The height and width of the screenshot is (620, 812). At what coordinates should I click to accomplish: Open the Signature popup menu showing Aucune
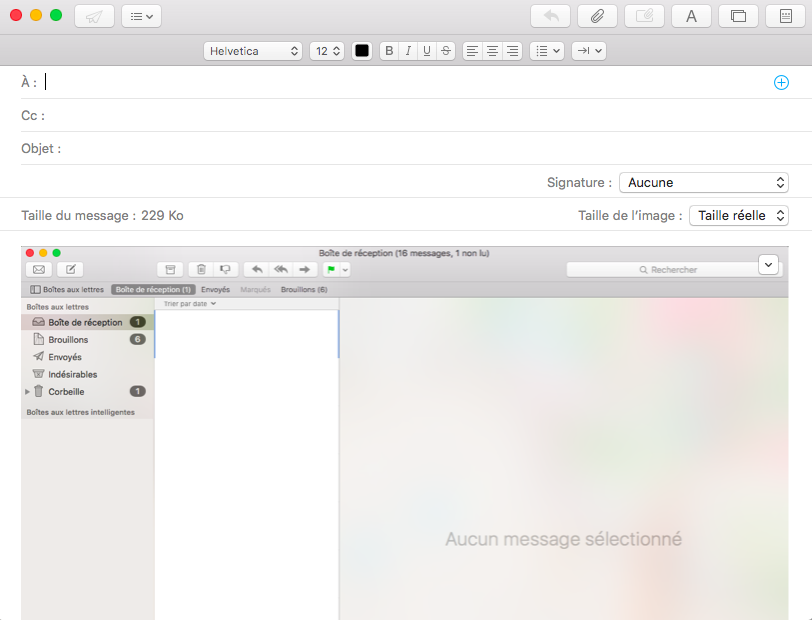pos(704,183)
